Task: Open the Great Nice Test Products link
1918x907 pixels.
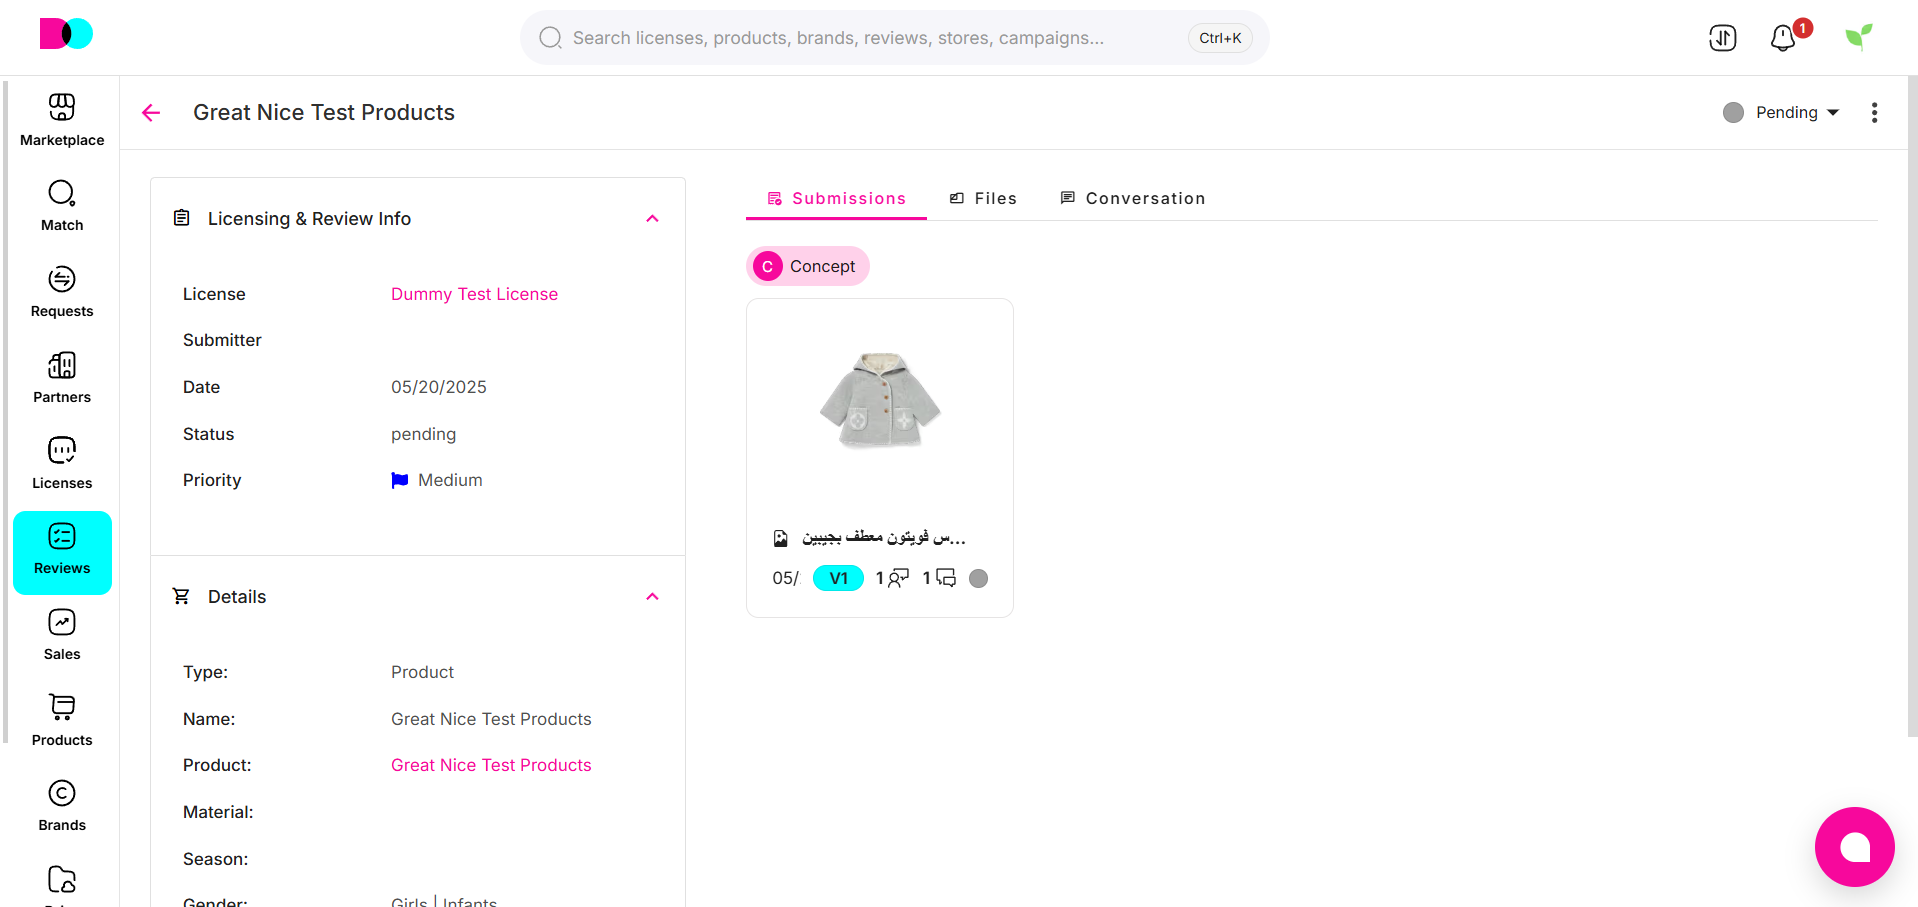Action: point(491,765)
